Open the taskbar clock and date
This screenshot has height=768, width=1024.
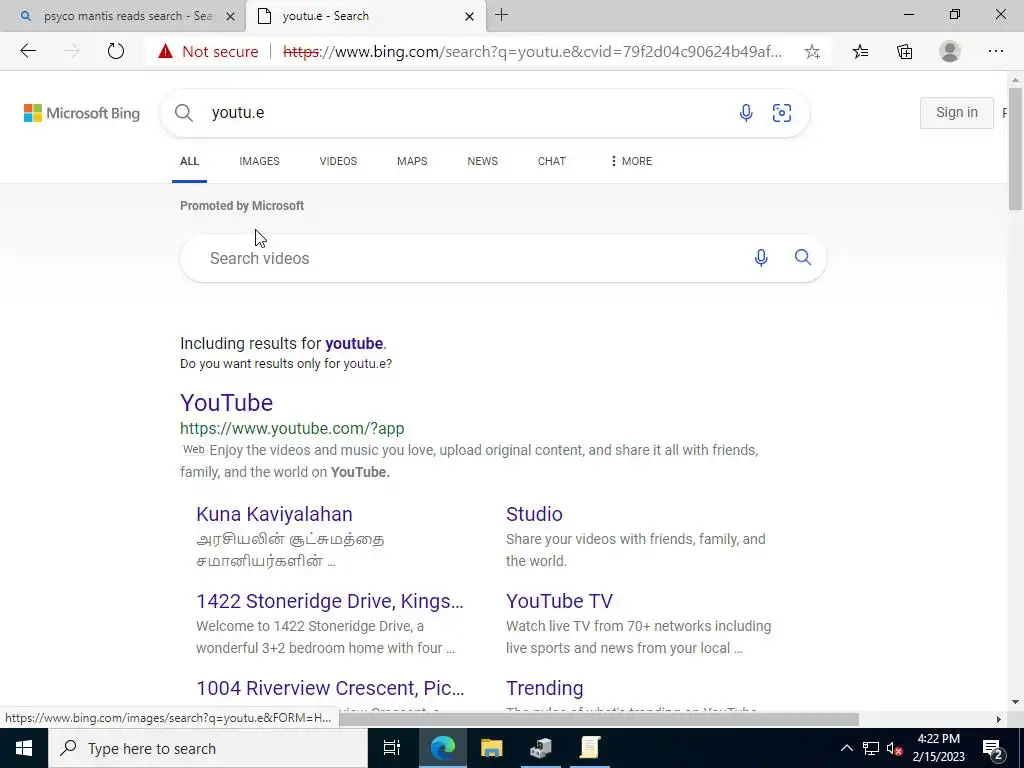(938, 748)
